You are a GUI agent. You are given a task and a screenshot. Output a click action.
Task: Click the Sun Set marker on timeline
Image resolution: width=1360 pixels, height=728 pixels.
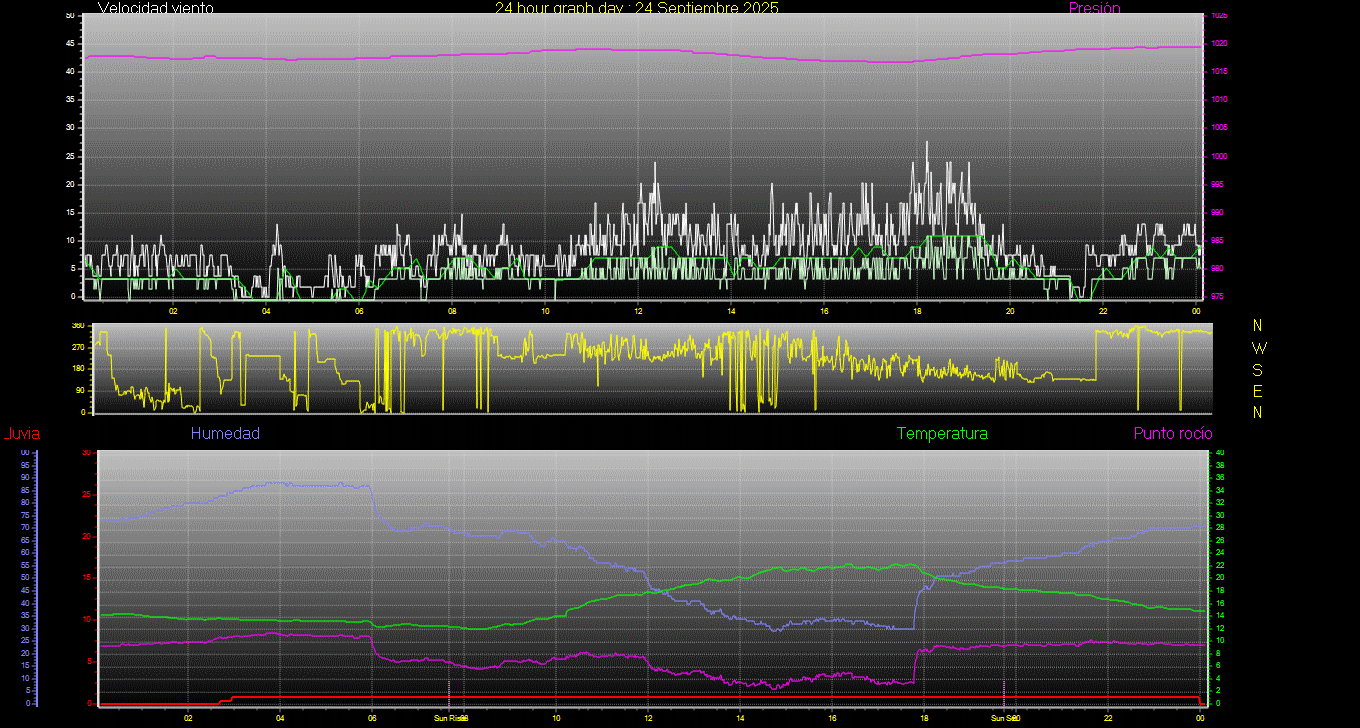pyautogui.click(x=1004, y=718)
